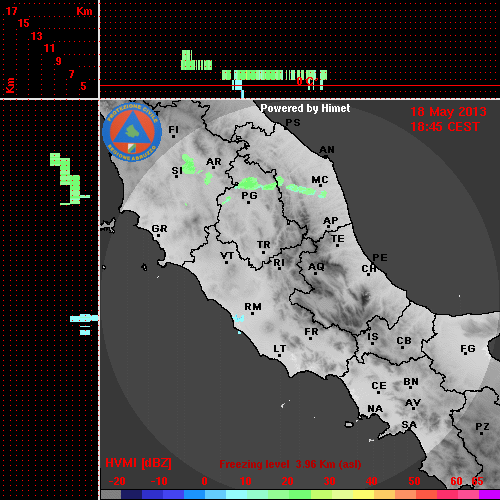Select the SI city label
This screenshot has height=500, width=500.
click(177, 171)
